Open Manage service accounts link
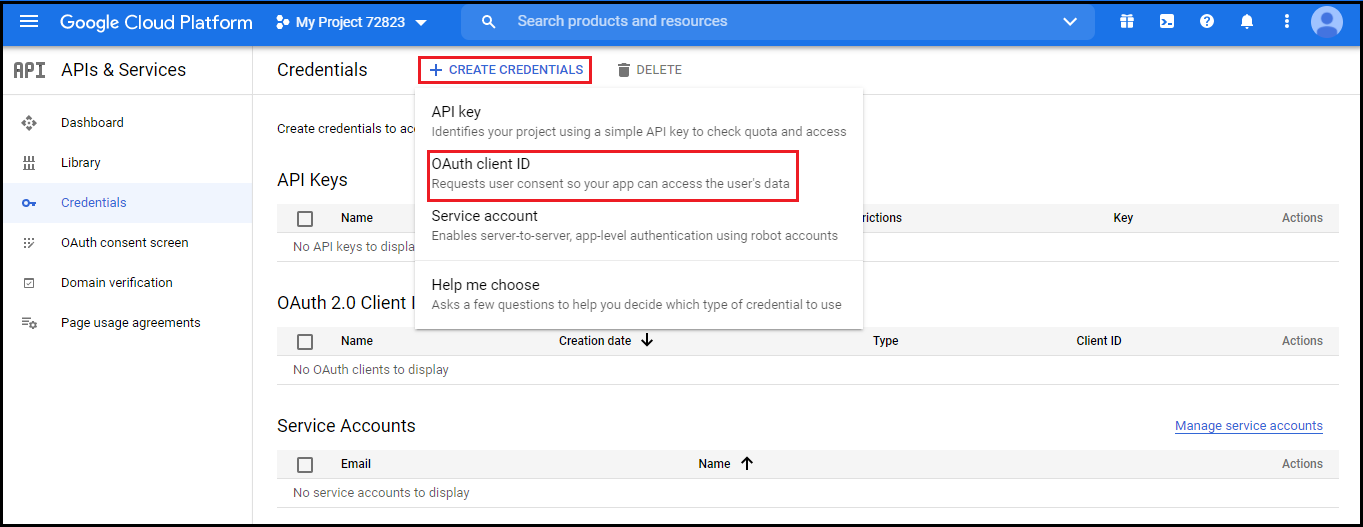The width and height of the screenshot is (1363, 527). click(x=1249, y=426)
